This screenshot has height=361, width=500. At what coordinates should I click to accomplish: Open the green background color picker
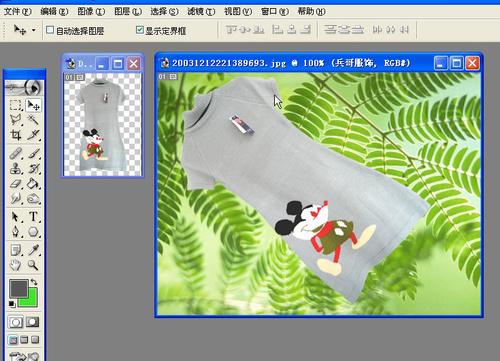point(32,301)
